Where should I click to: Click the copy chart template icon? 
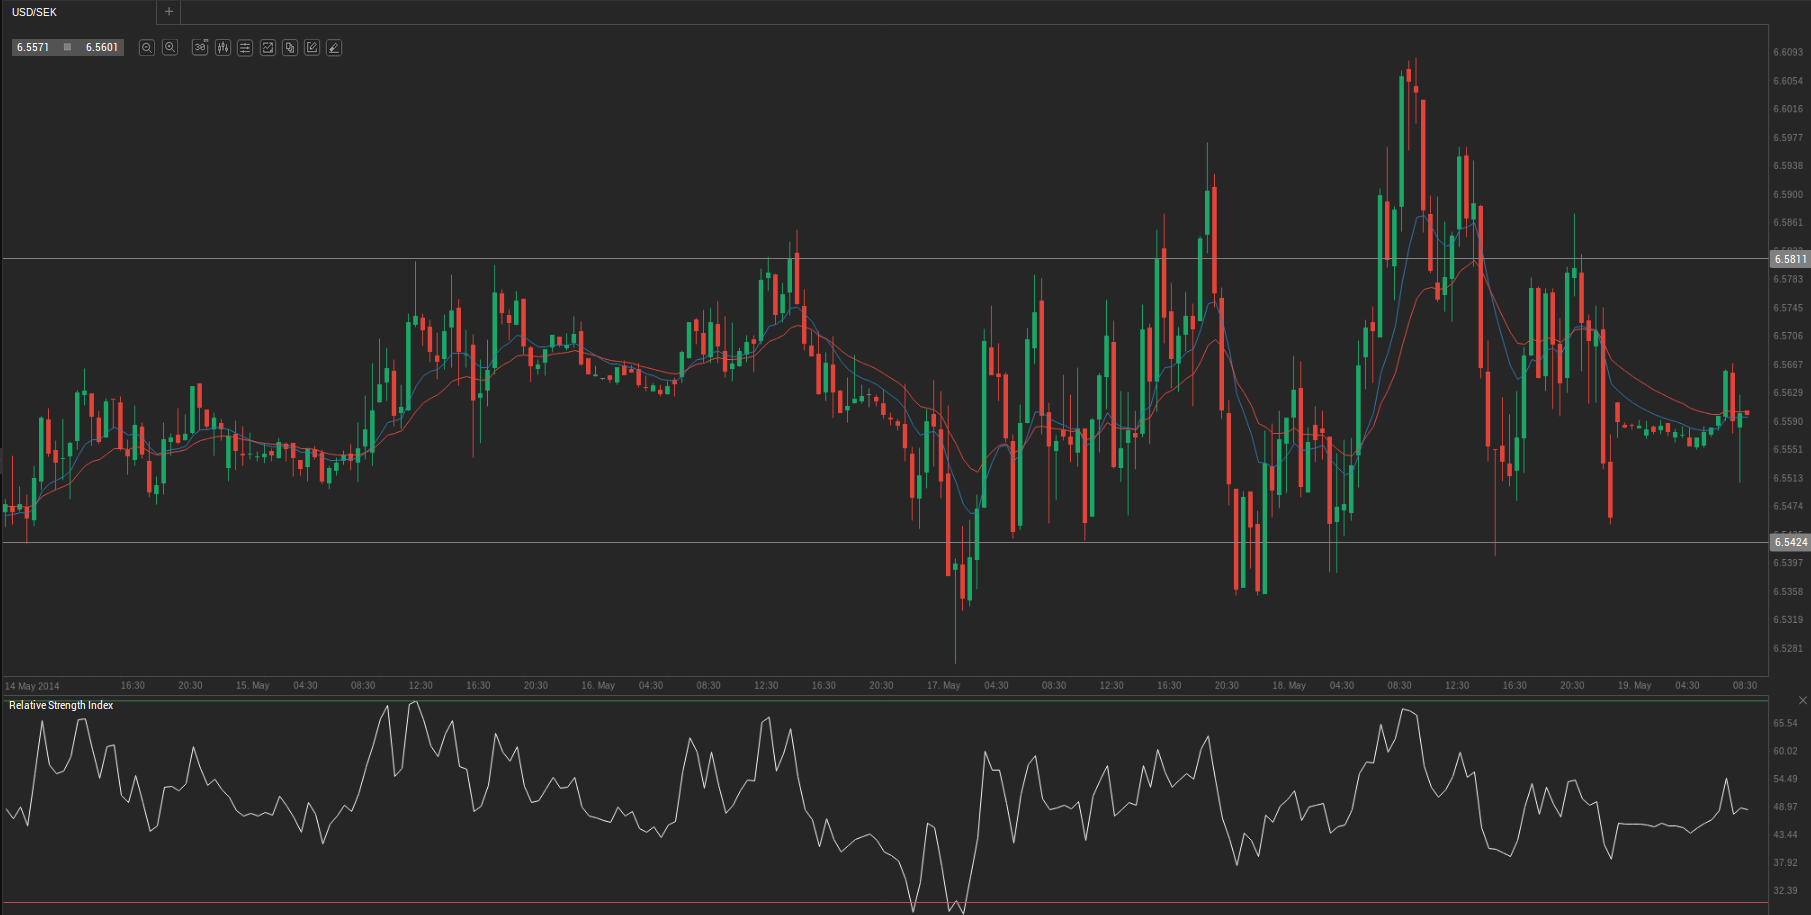(x=290, y=48)
